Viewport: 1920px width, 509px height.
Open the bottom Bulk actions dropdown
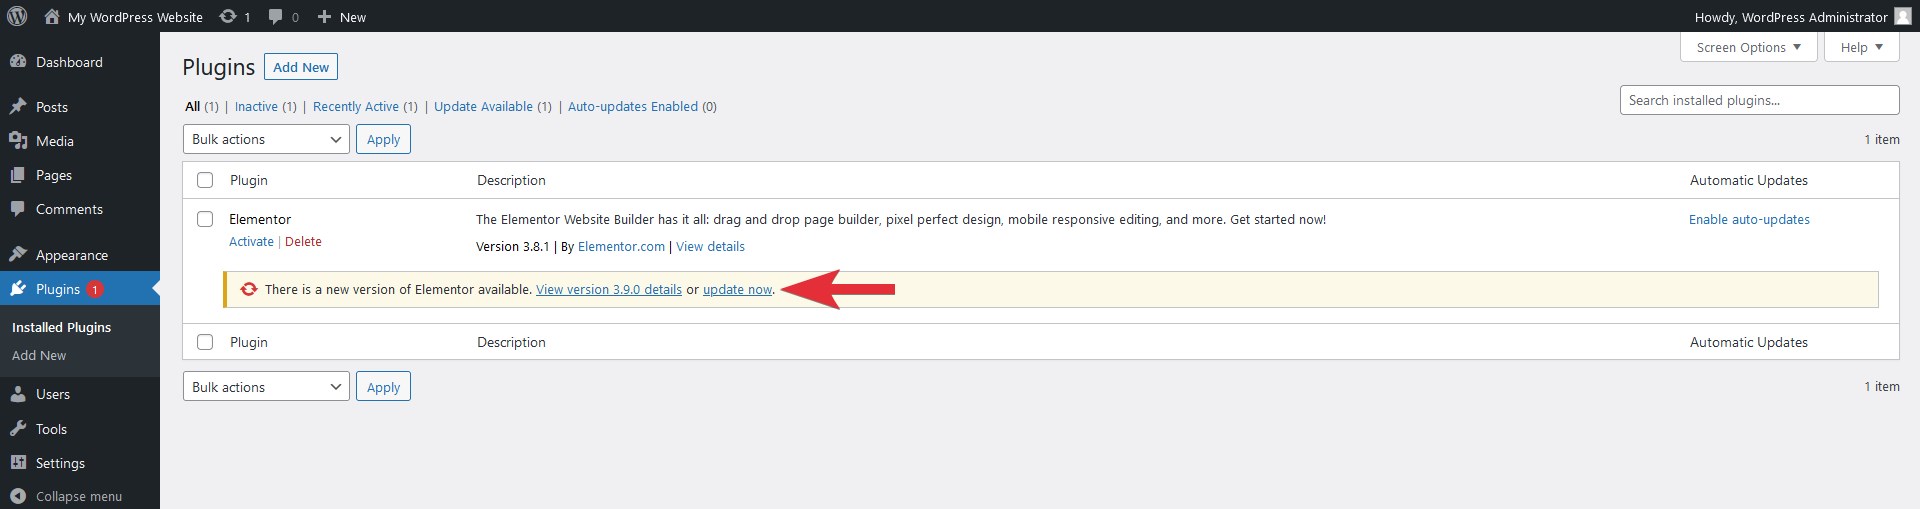(266, 387)
